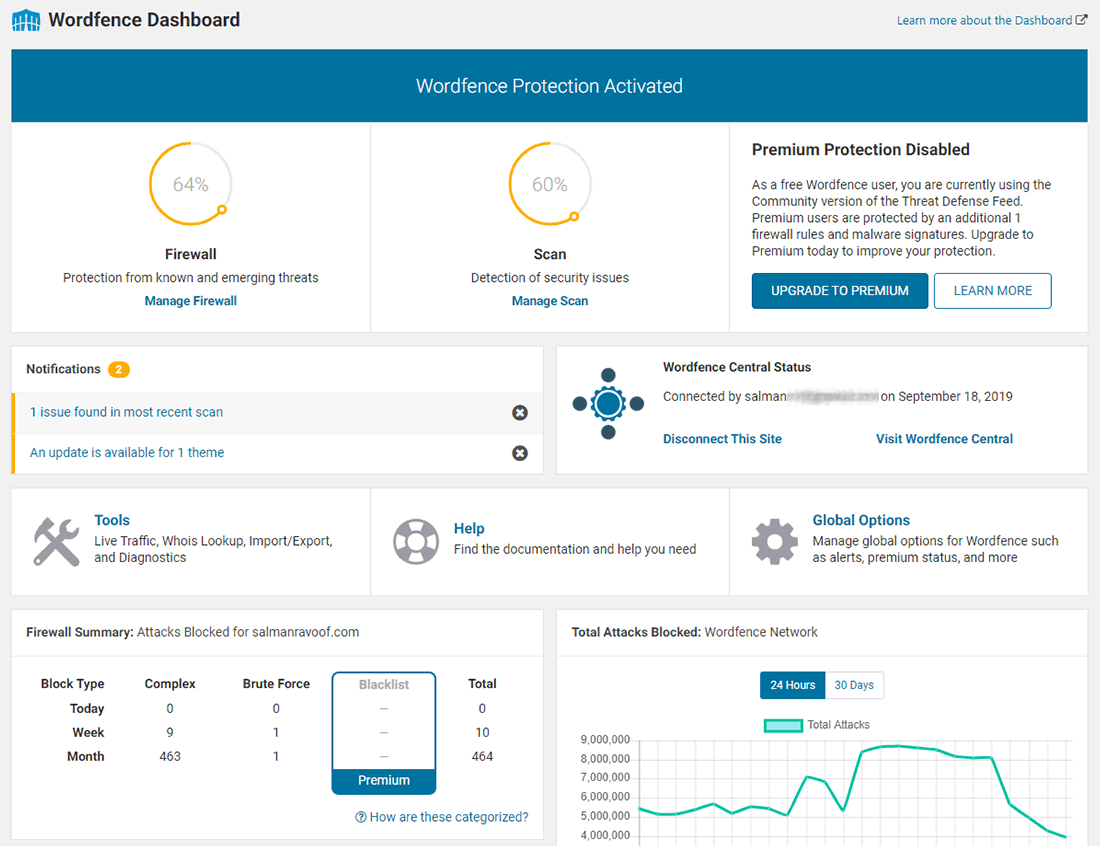Click the external link icon beside Dashboard help

click(1081, 19)
